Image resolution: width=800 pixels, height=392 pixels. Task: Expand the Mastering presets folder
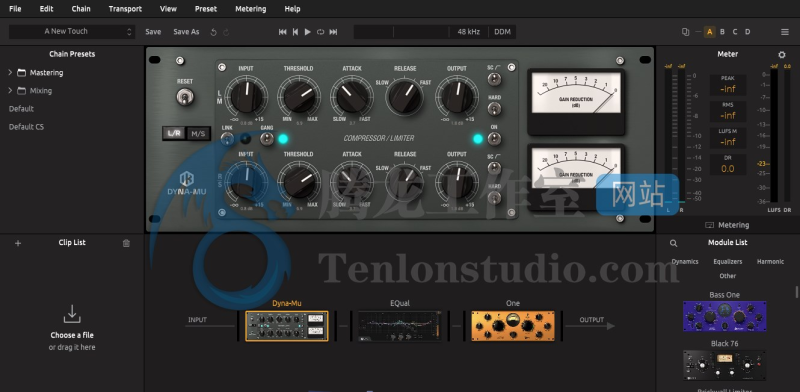10,72
